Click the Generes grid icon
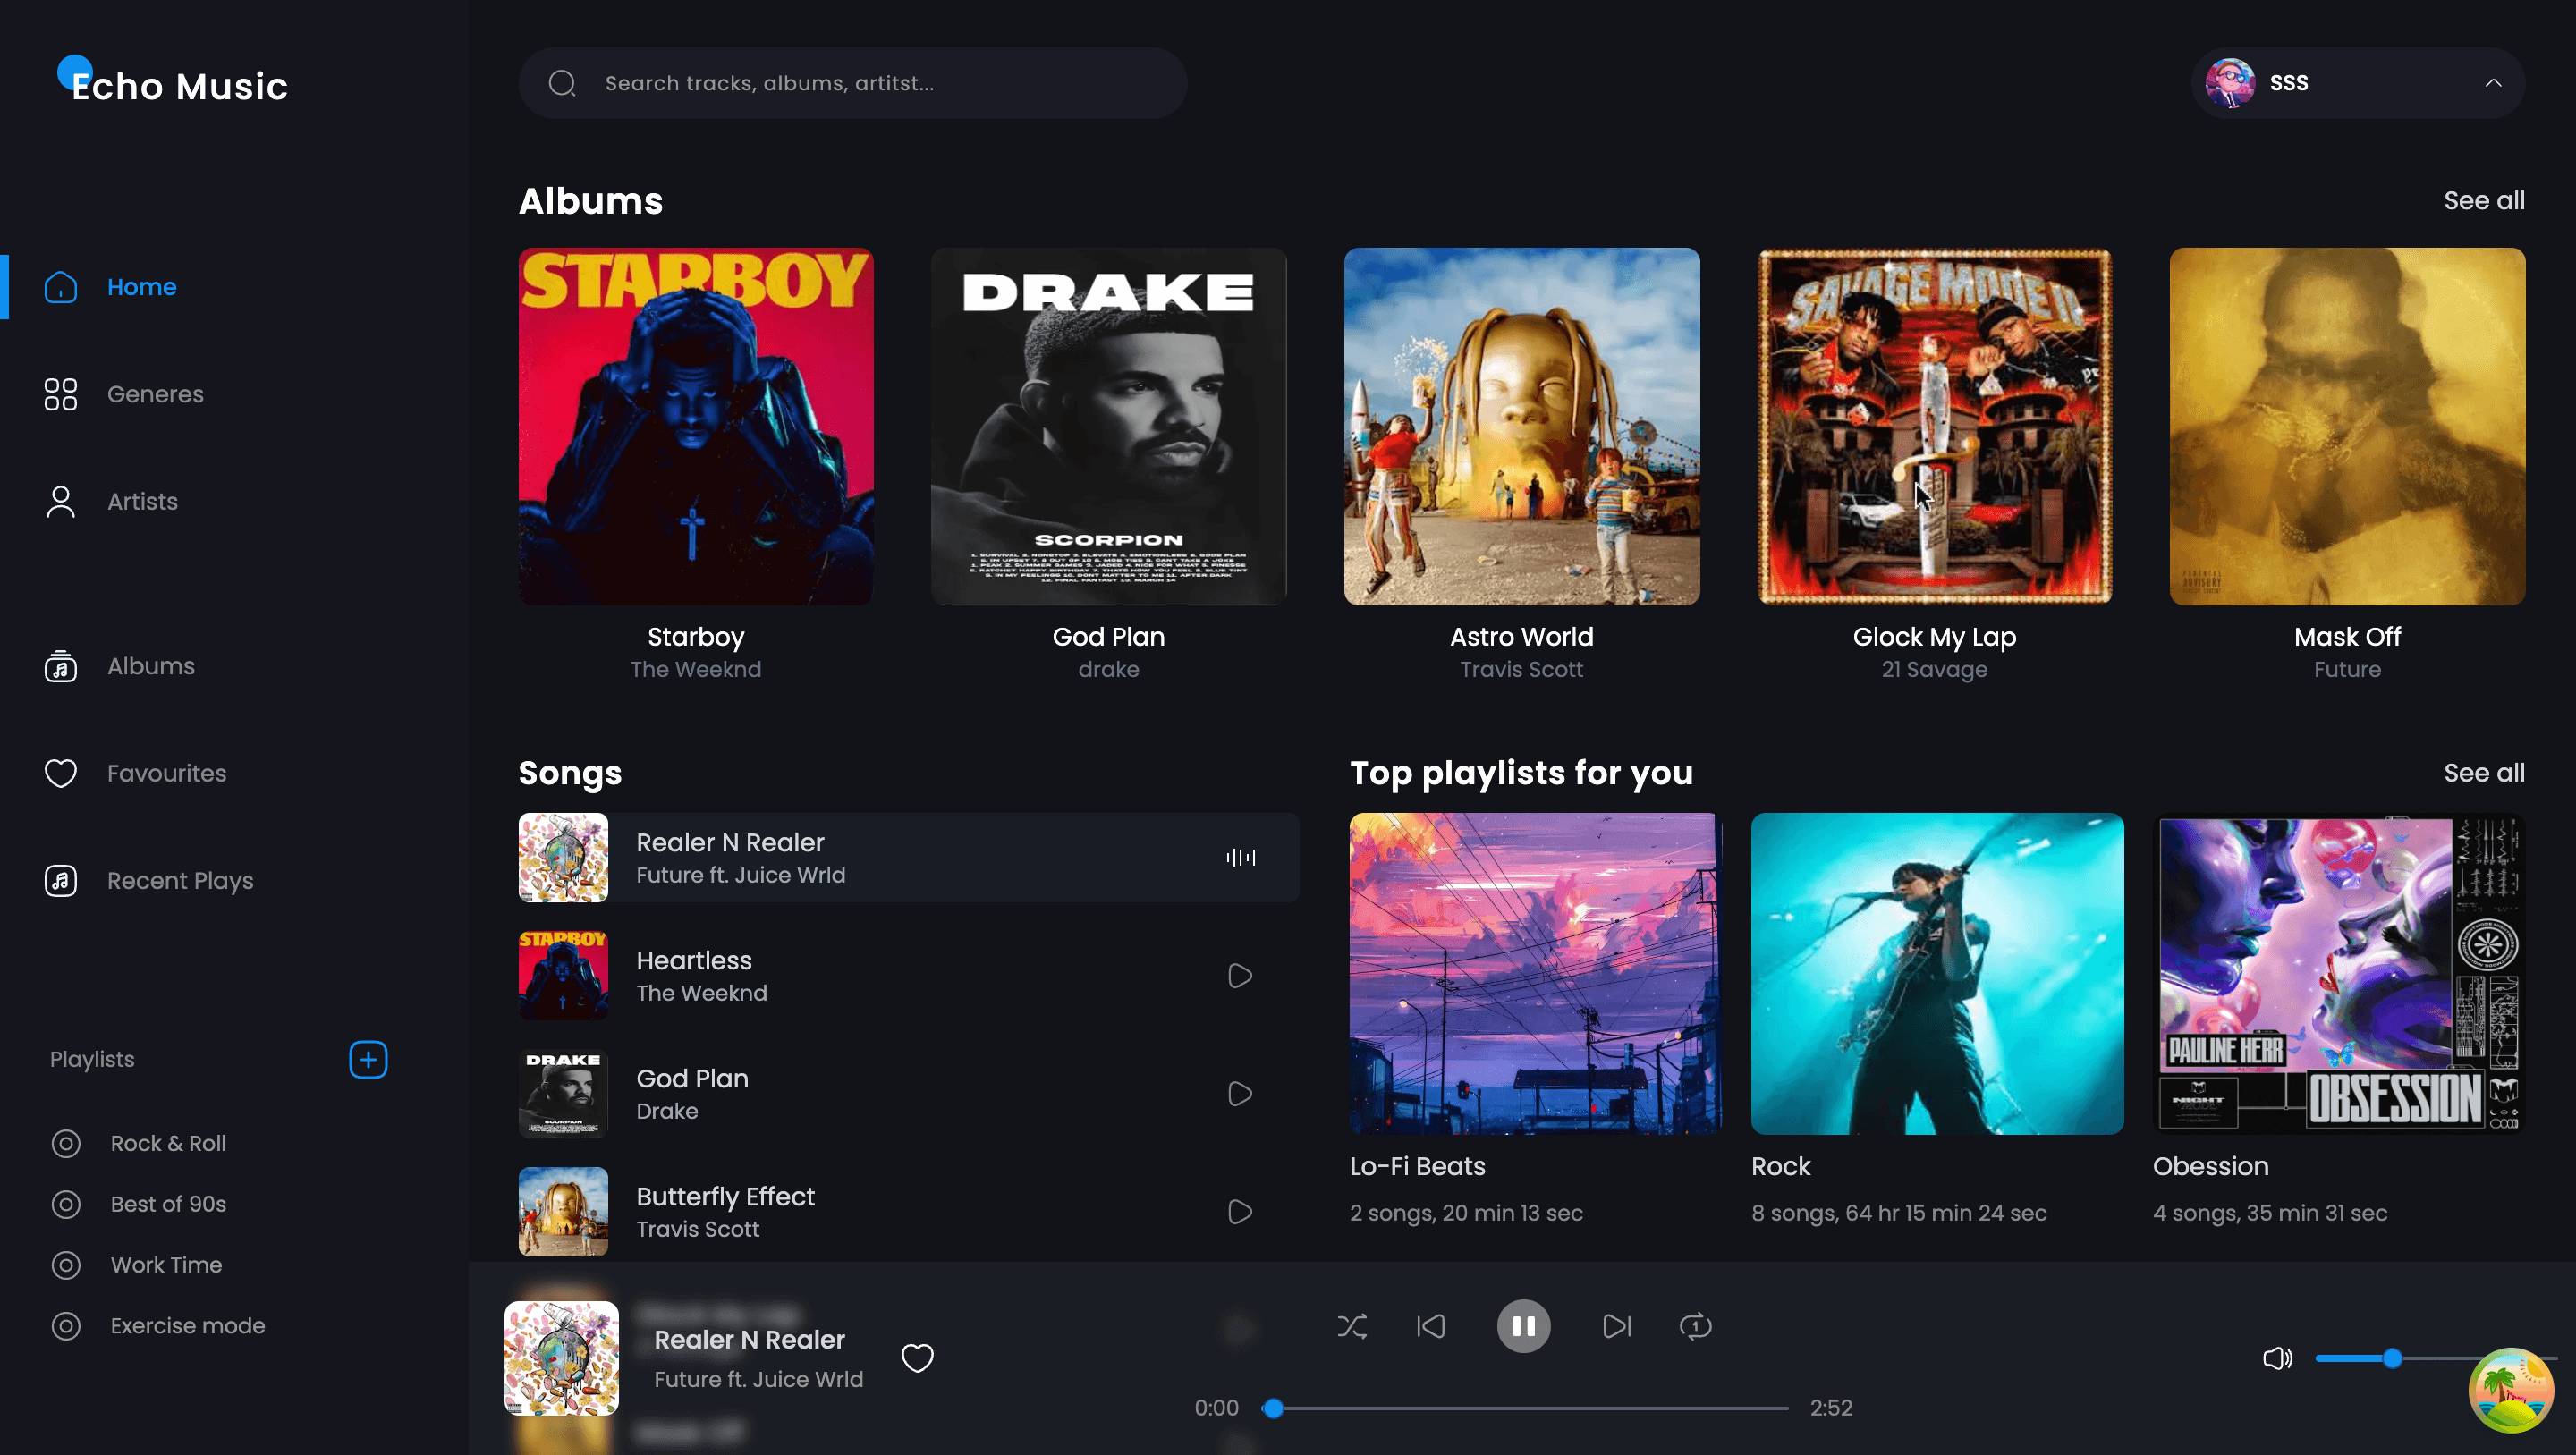2576x1455 pixels. (61, 394)
